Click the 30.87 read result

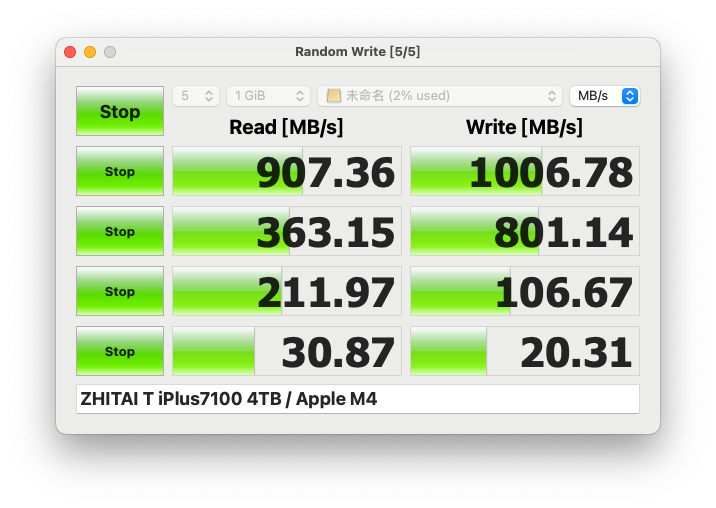287,351
